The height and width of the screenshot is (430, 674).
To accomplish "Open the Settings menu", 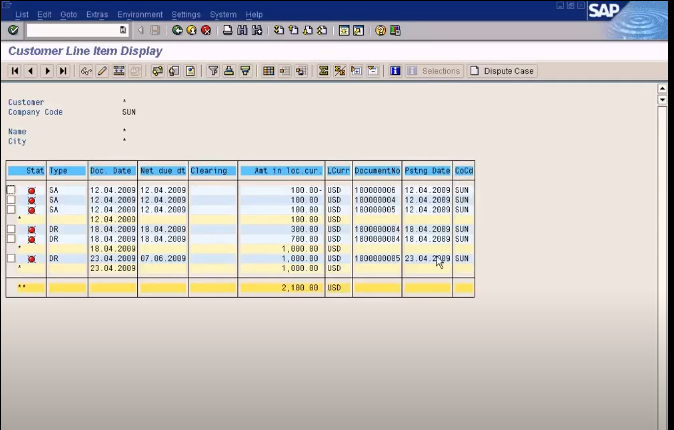I will [x=186, y=15].
